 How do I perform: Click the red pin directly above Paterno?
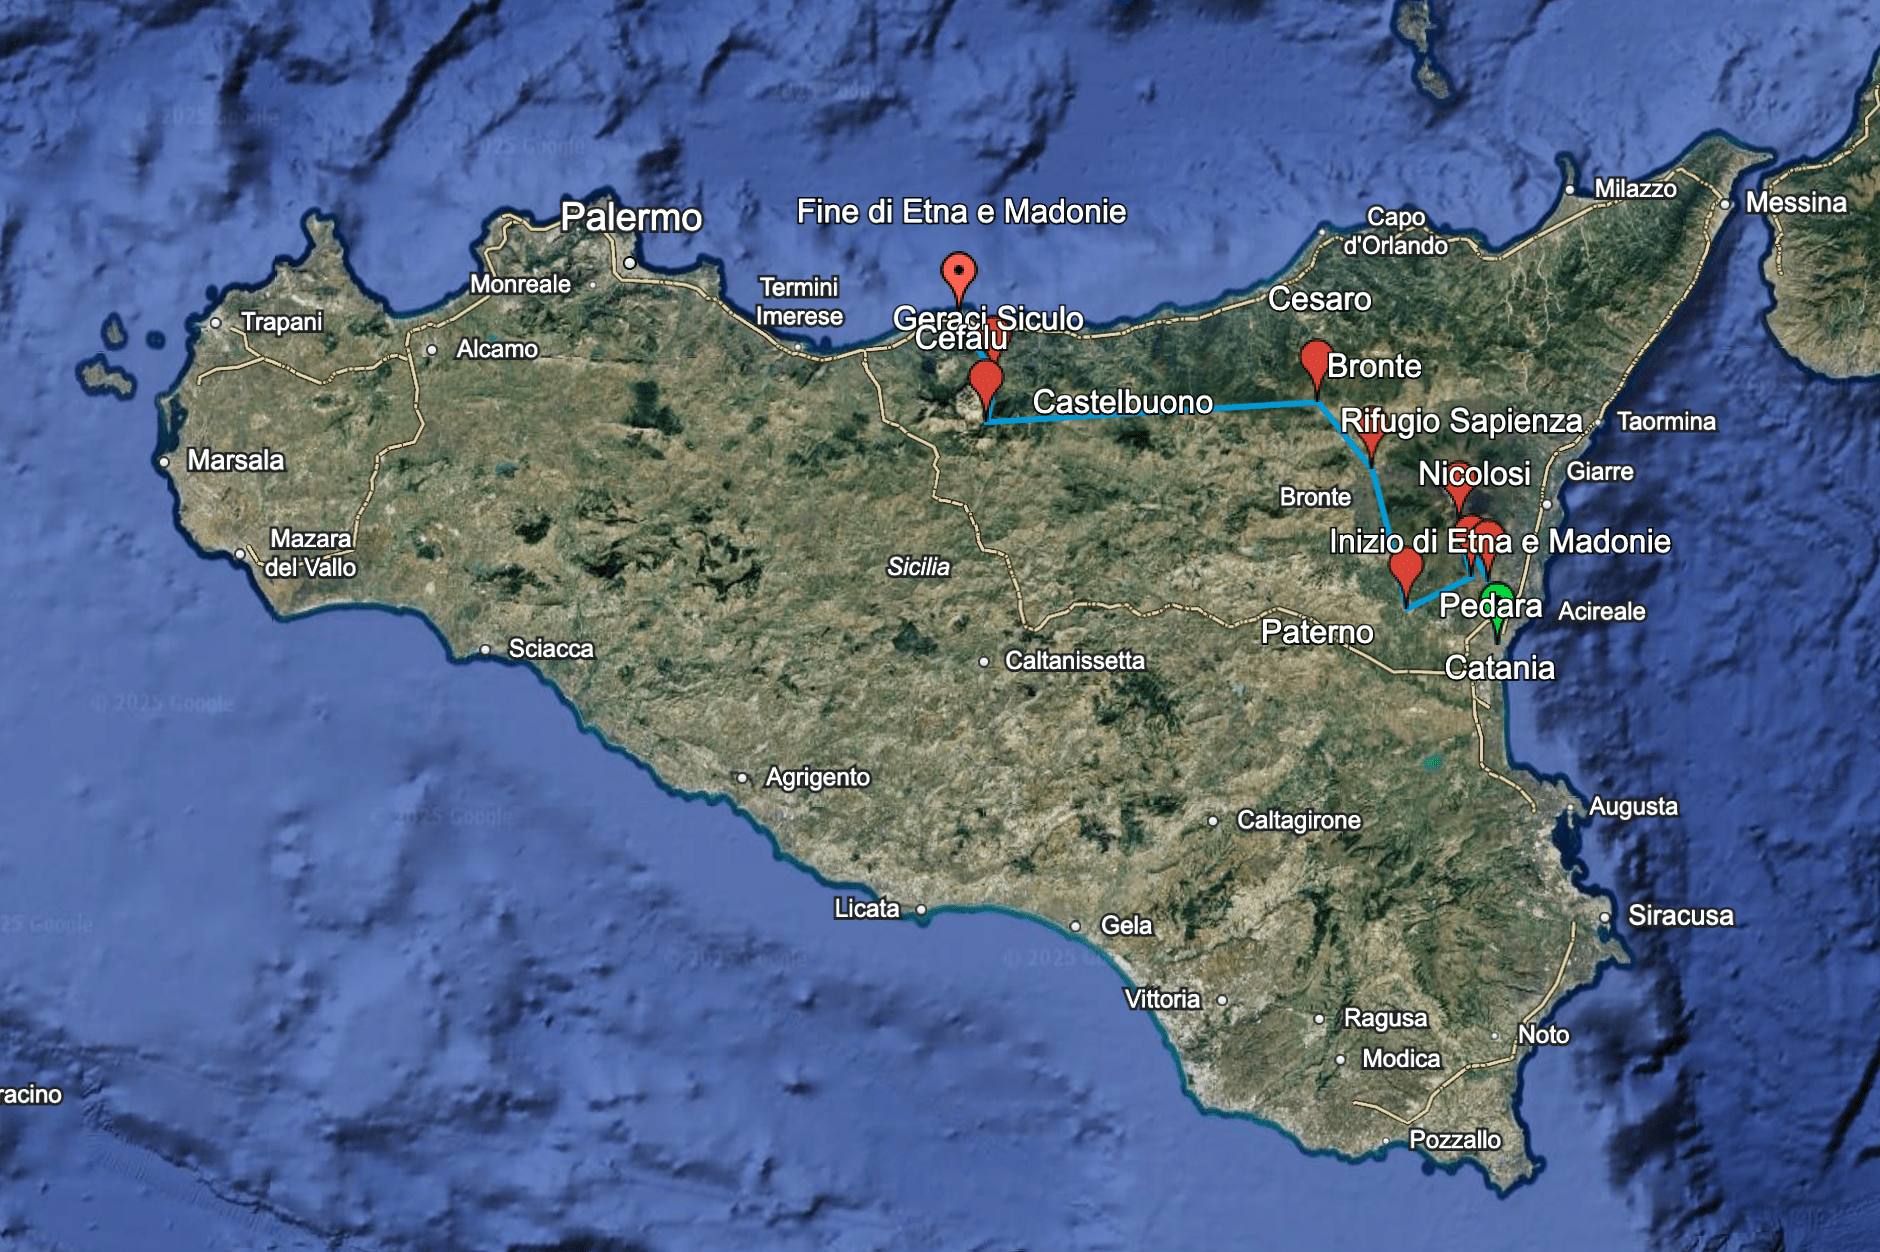pos(1406,570)
